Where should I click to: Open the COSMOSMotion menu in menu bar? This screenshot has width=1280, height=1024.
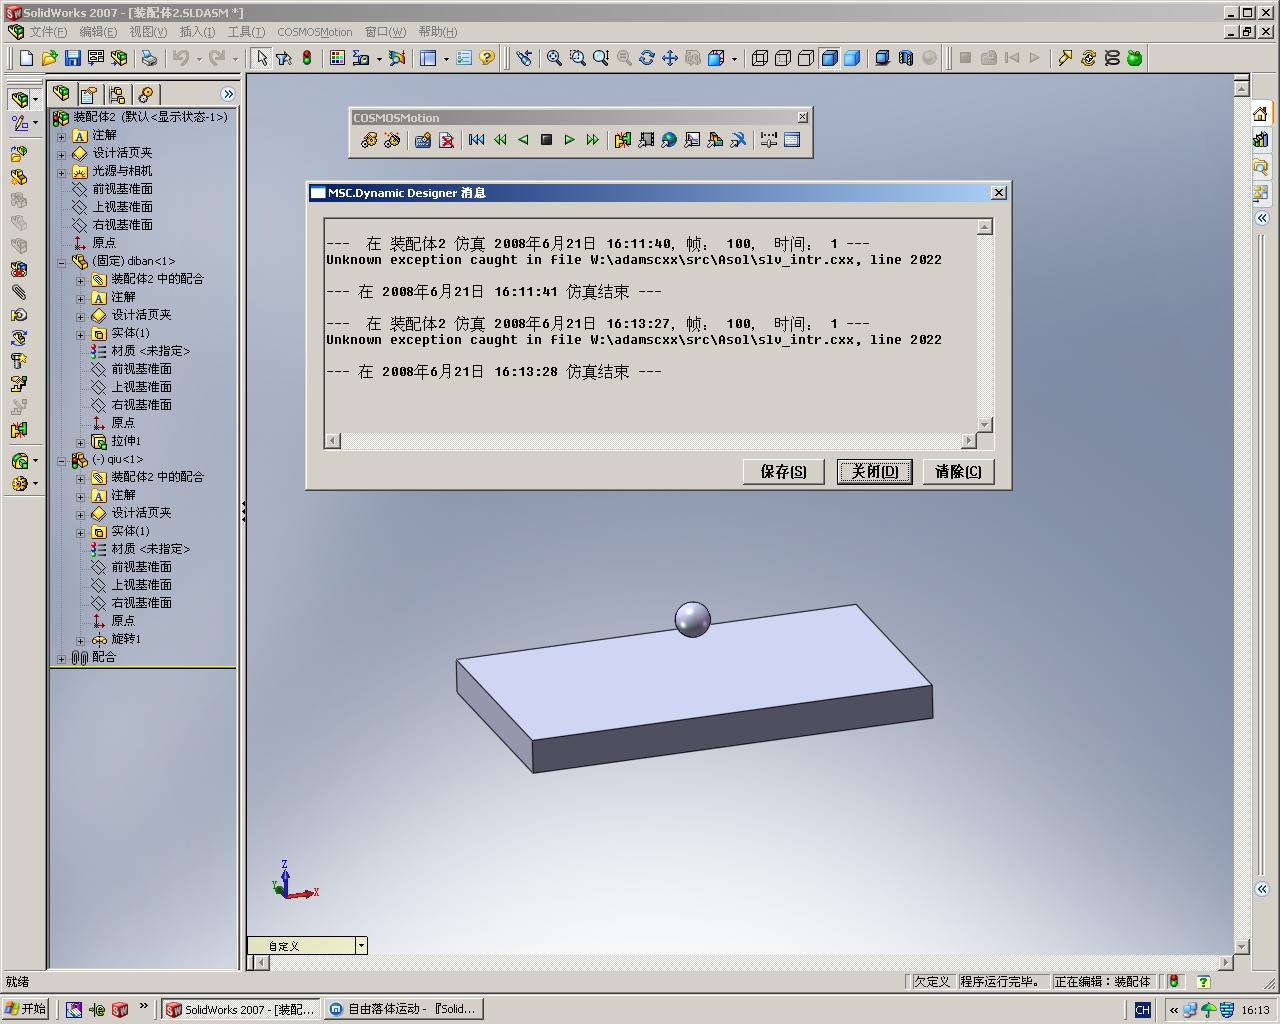315,32
